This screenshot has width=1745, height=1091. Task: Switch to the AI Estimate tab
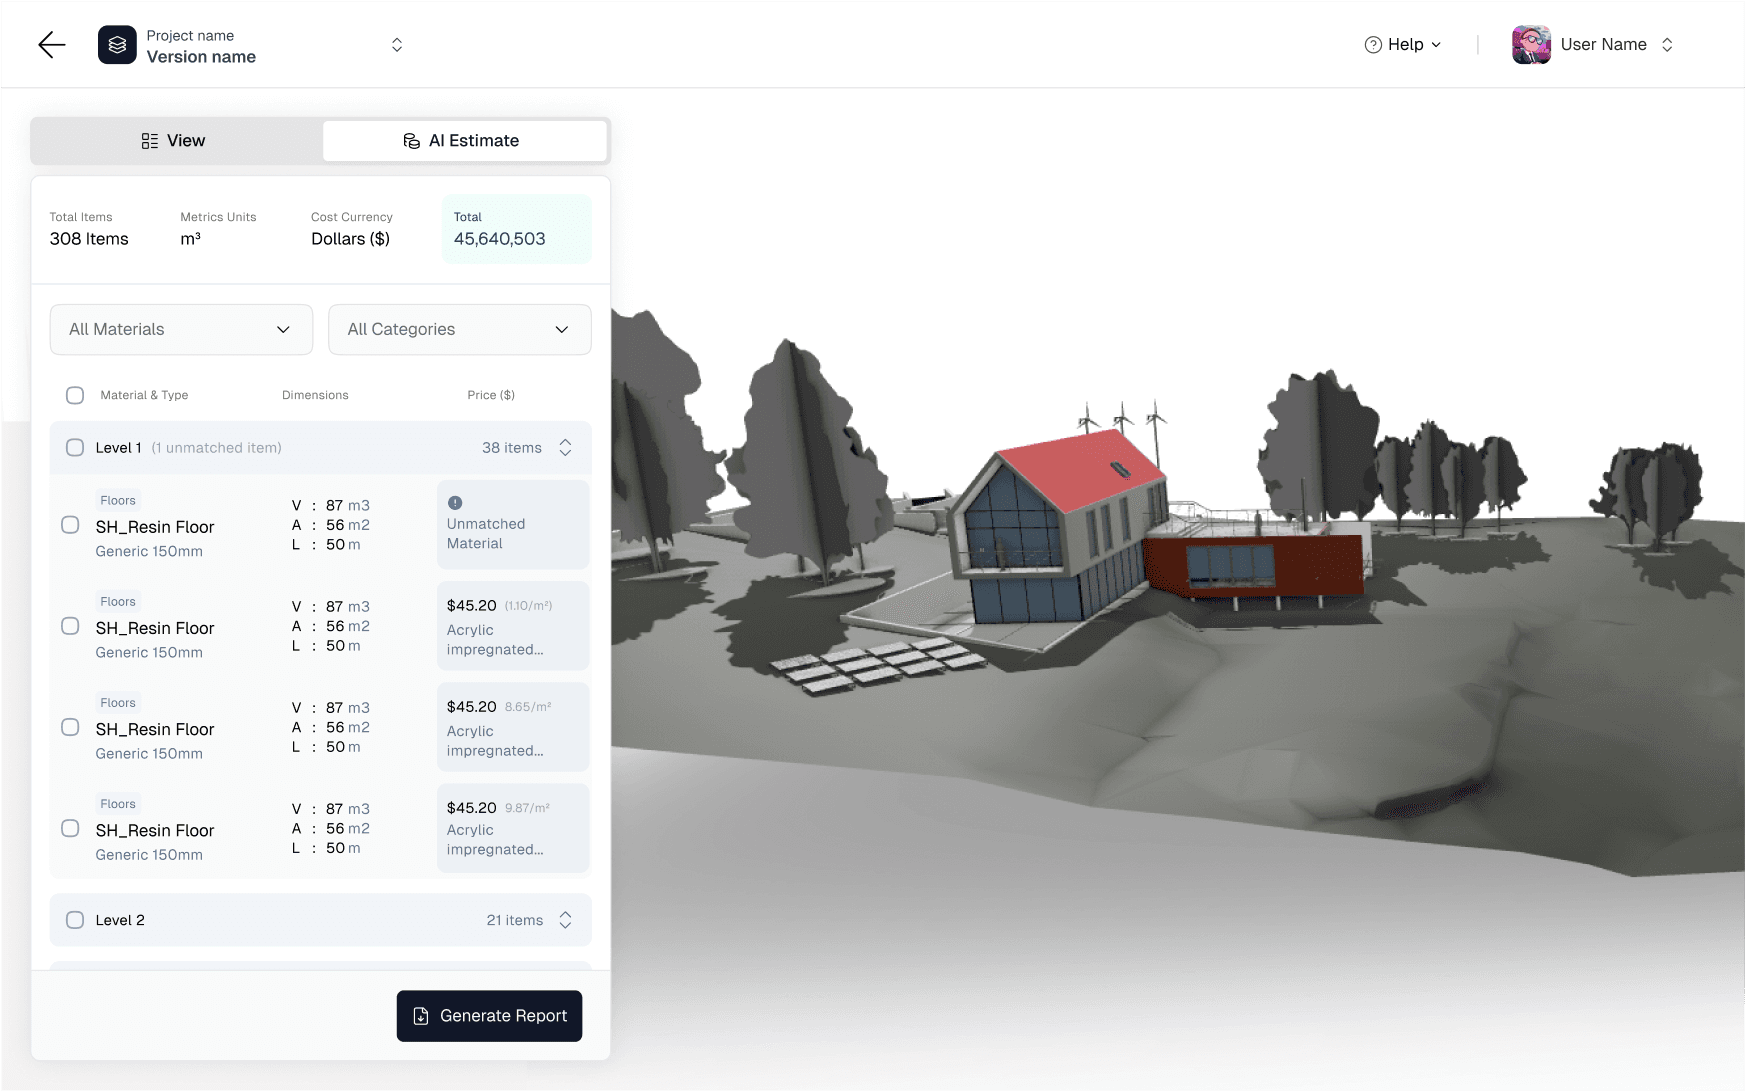[463, 140]
